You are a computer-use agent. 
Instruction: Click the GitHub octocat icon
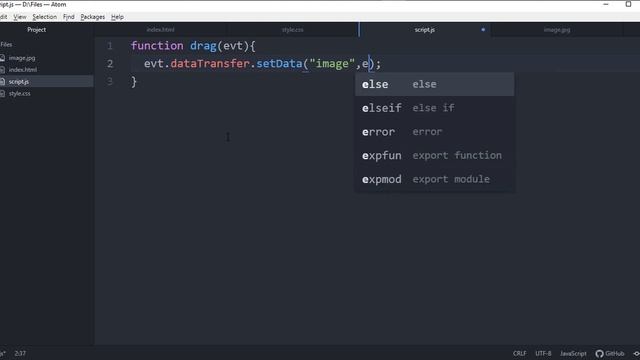[599, 353]
